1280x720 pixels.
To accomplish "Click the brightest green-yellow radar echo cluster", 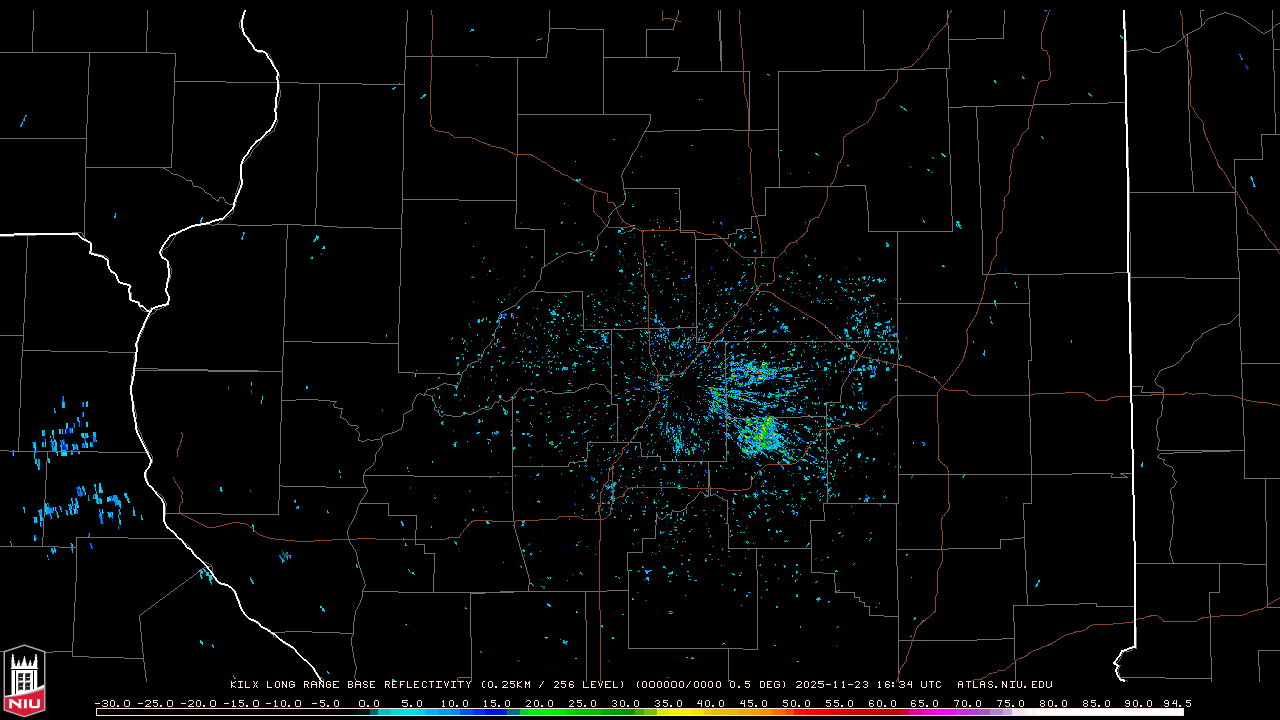I will pyautogui.click(x=760, y=436).
